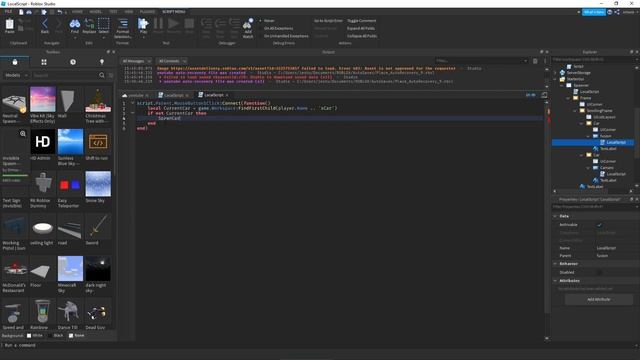Click the new file icon in quick access bar

(21, 12)
